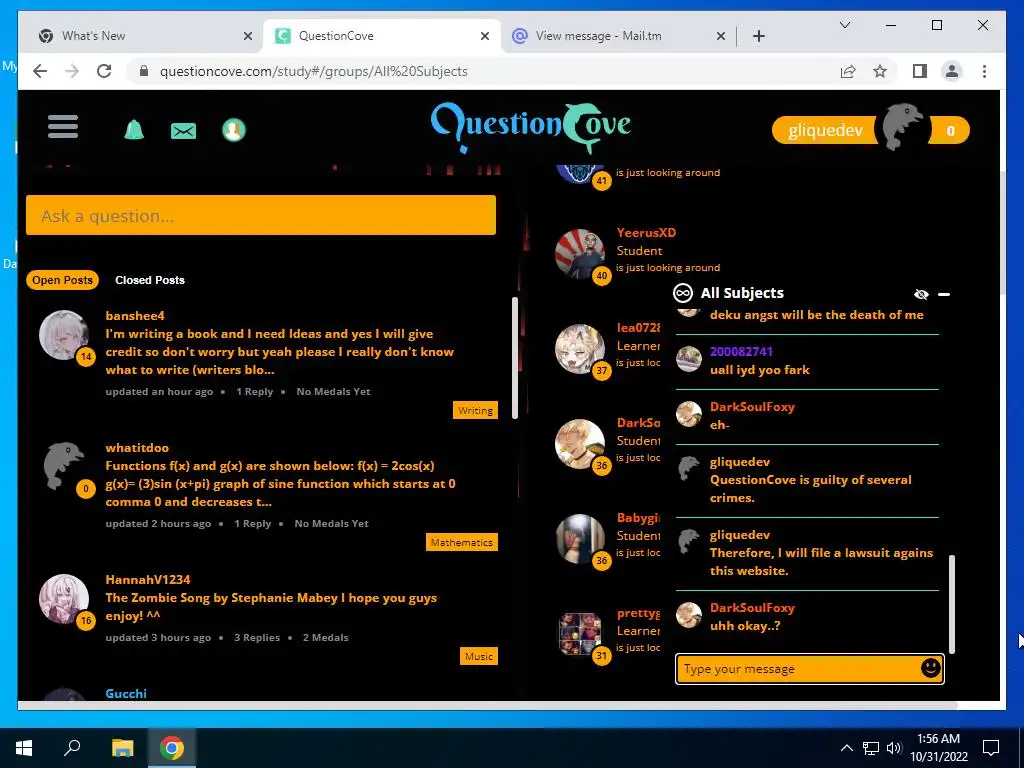
Task: Open banshee4's writing a book post
Action: pos(280,351)
